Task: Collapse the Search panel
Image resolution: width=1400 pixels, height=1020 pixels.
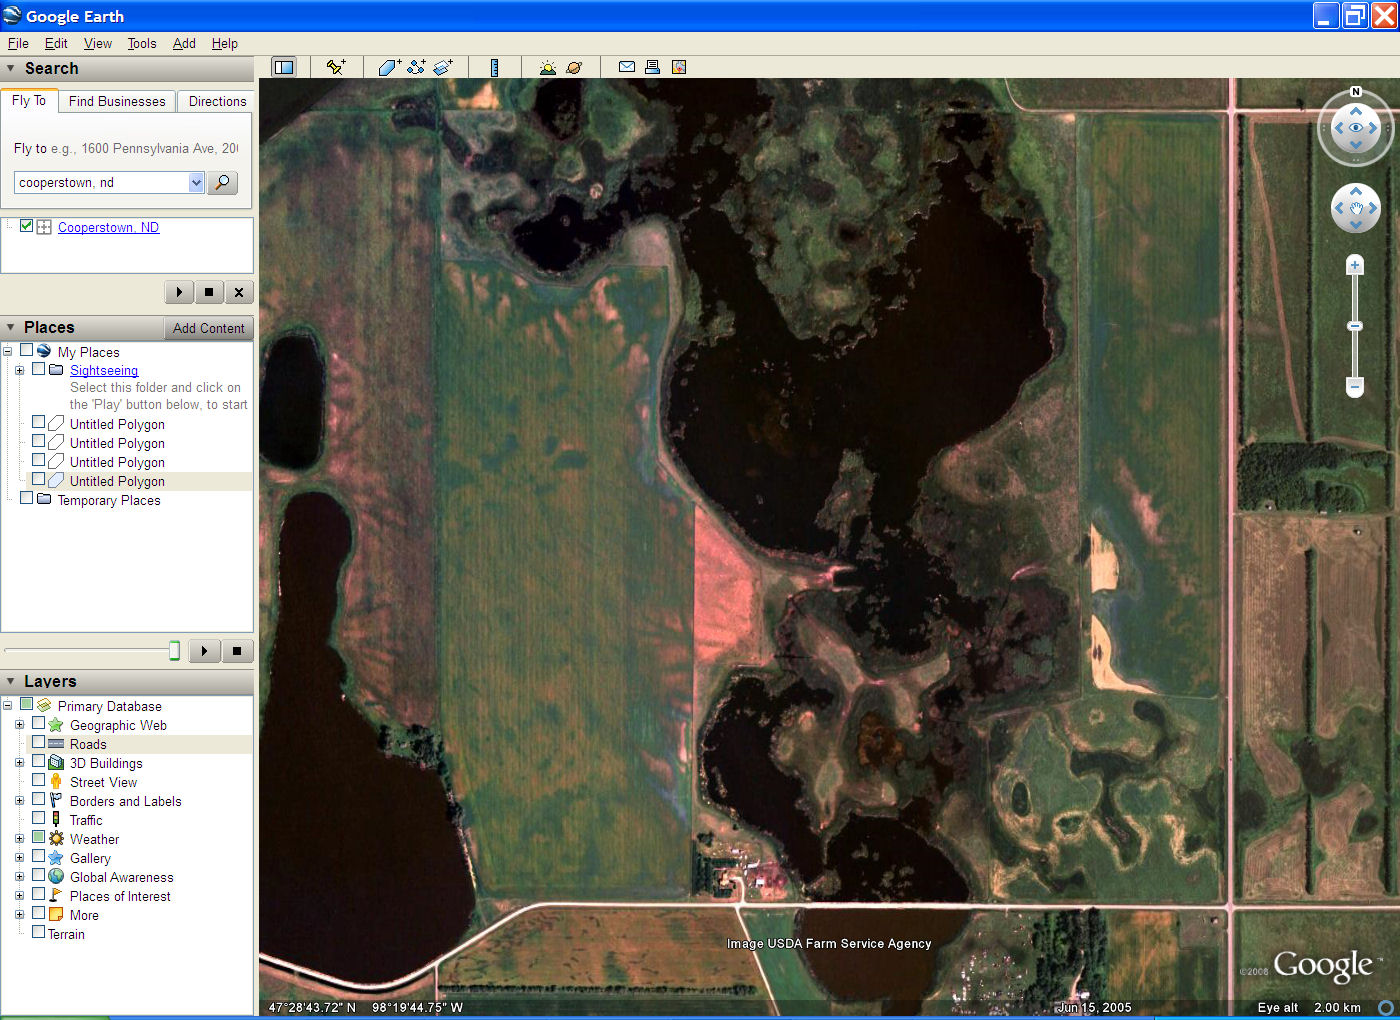Action: [x=11, y=69]
